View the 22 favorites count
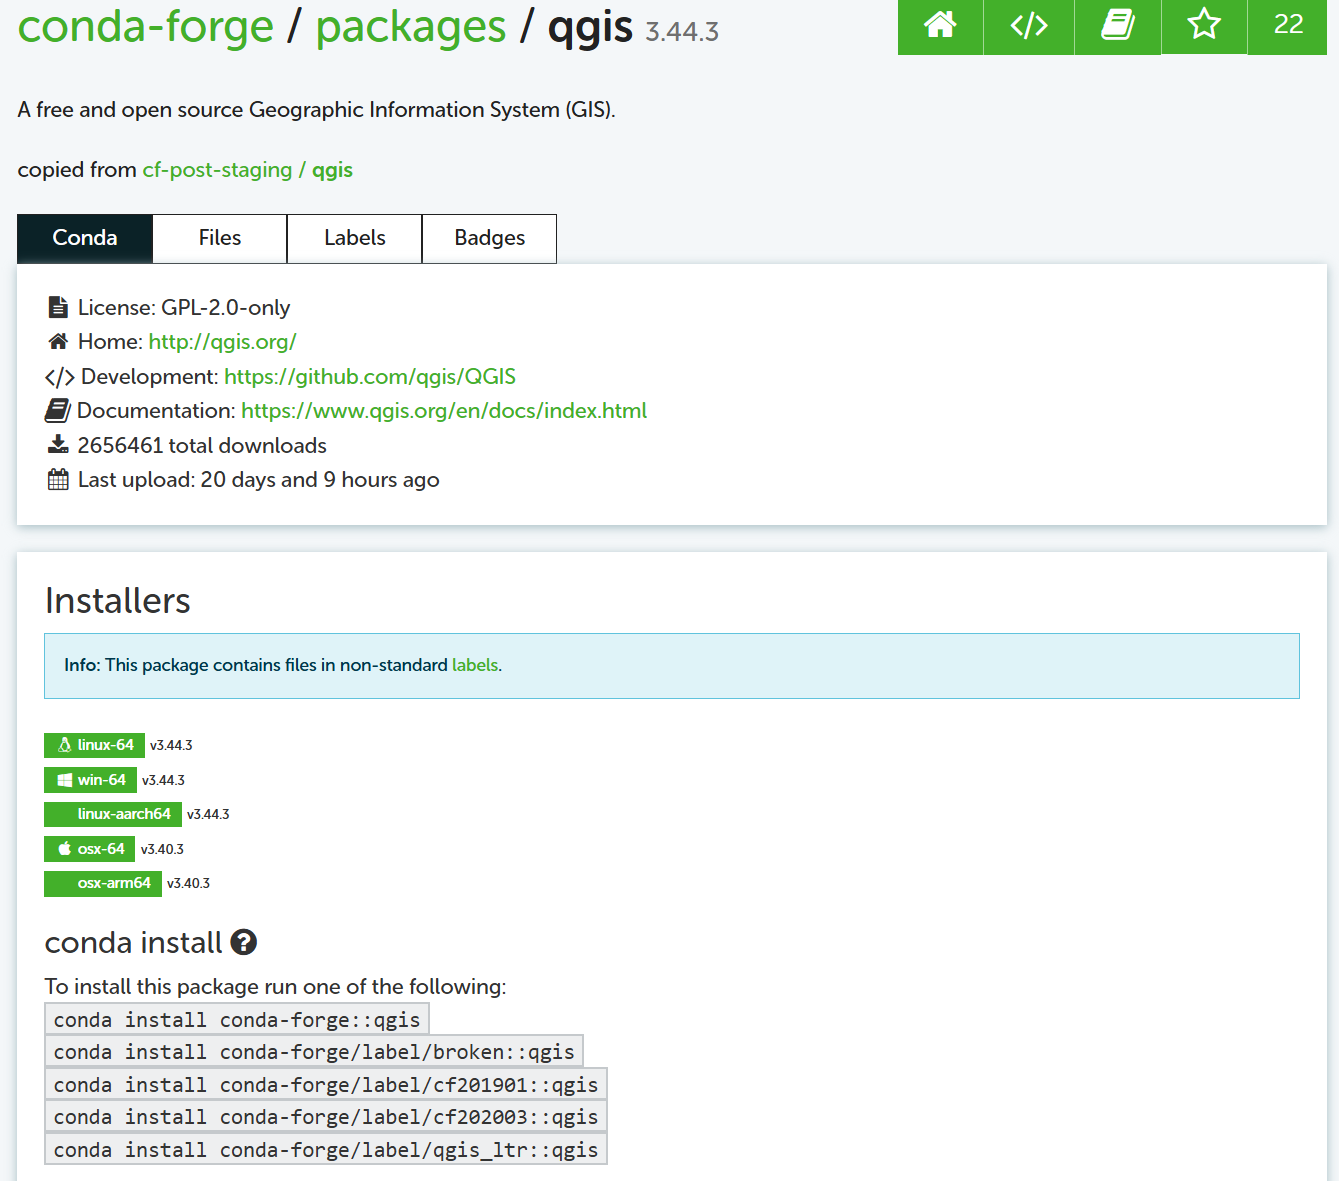The height and width of the screenshot is (1181, 1339). coord(1288,25)
